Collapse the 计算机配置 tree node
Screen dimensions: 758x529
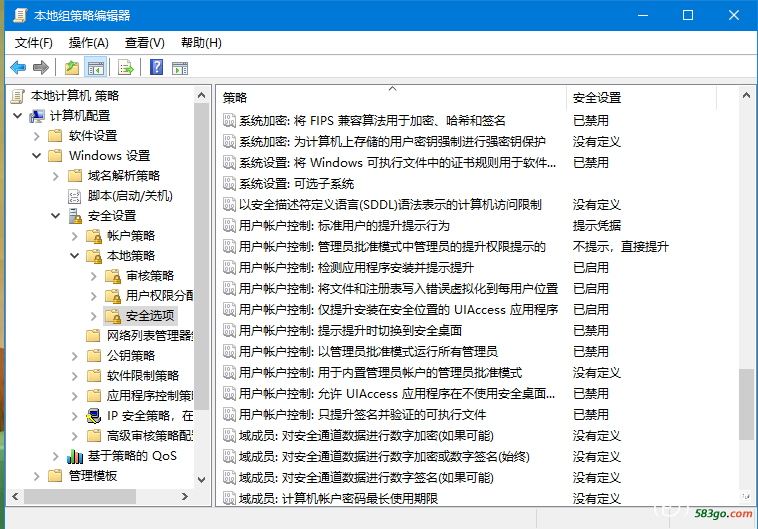point(18,116)
